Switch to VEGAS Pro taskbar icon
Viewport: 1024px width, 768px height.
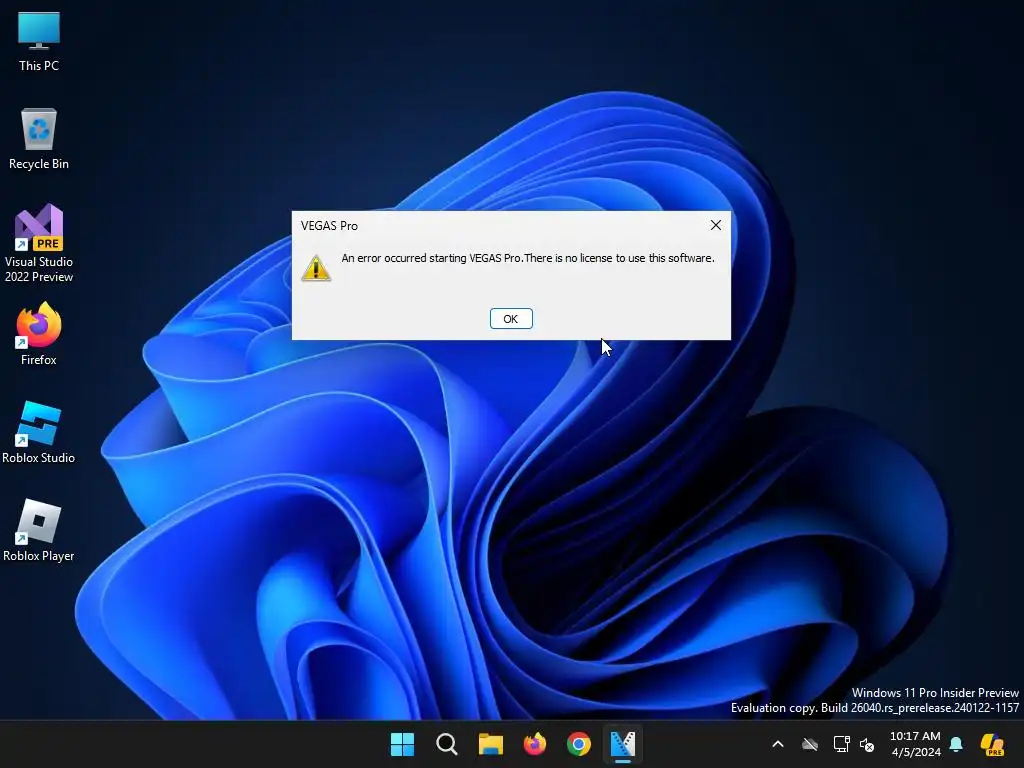pos(622,744)
